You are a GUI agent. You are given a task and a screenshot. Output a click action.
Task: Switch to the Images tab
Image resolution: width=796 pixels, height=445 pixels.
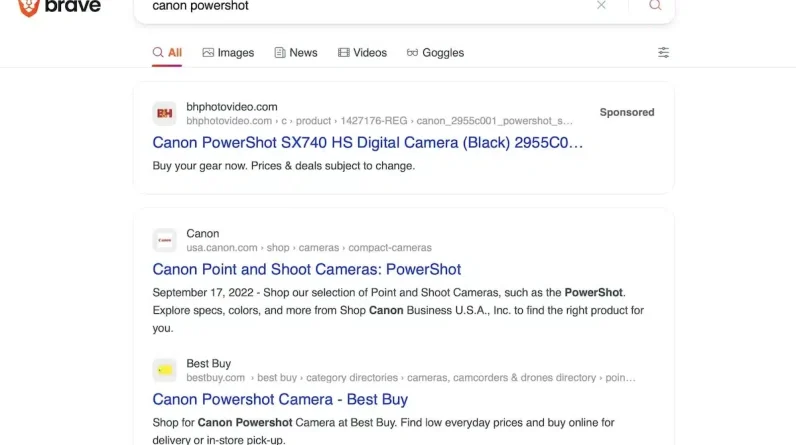[228, 53]
